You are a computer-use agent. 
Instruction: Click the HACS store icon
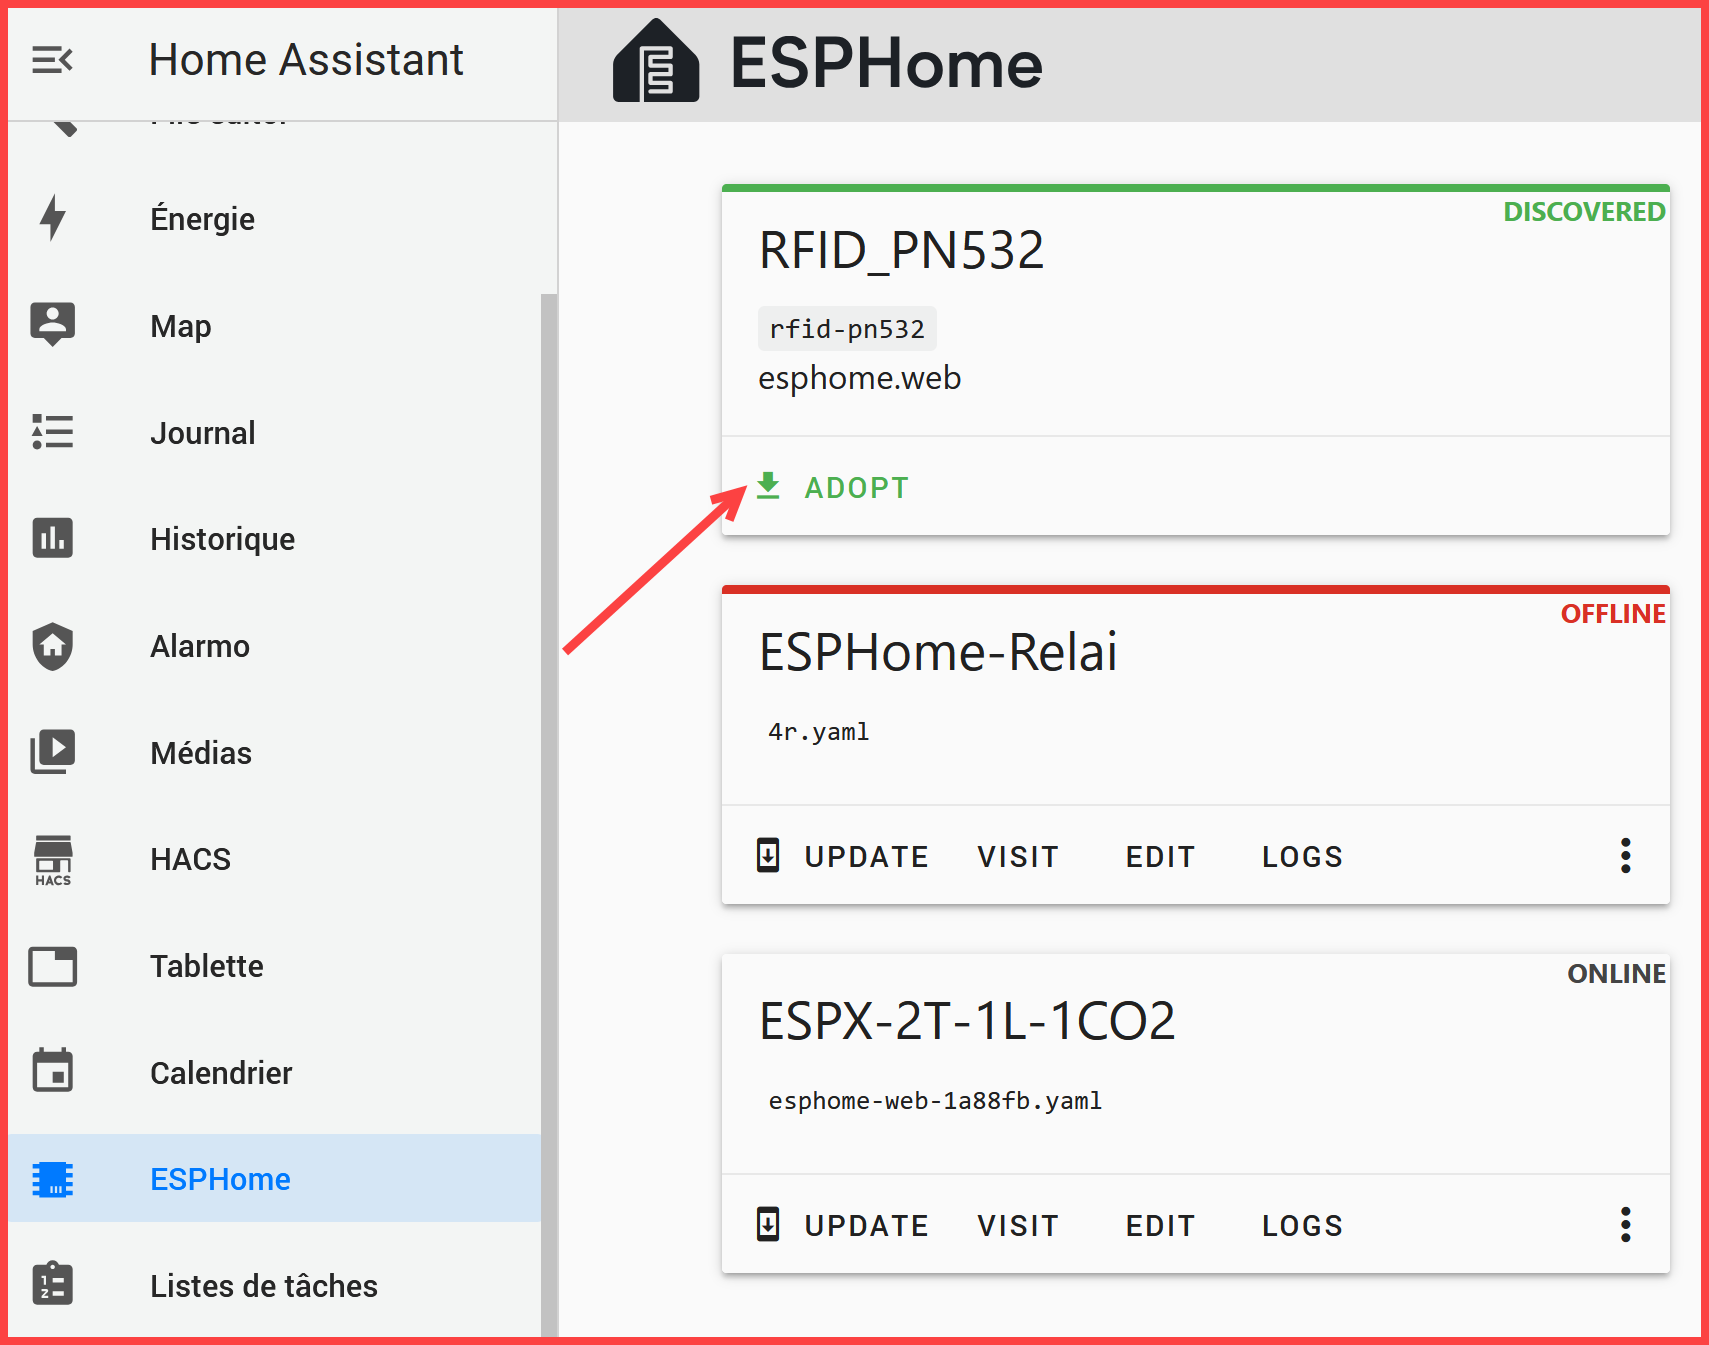53,860
